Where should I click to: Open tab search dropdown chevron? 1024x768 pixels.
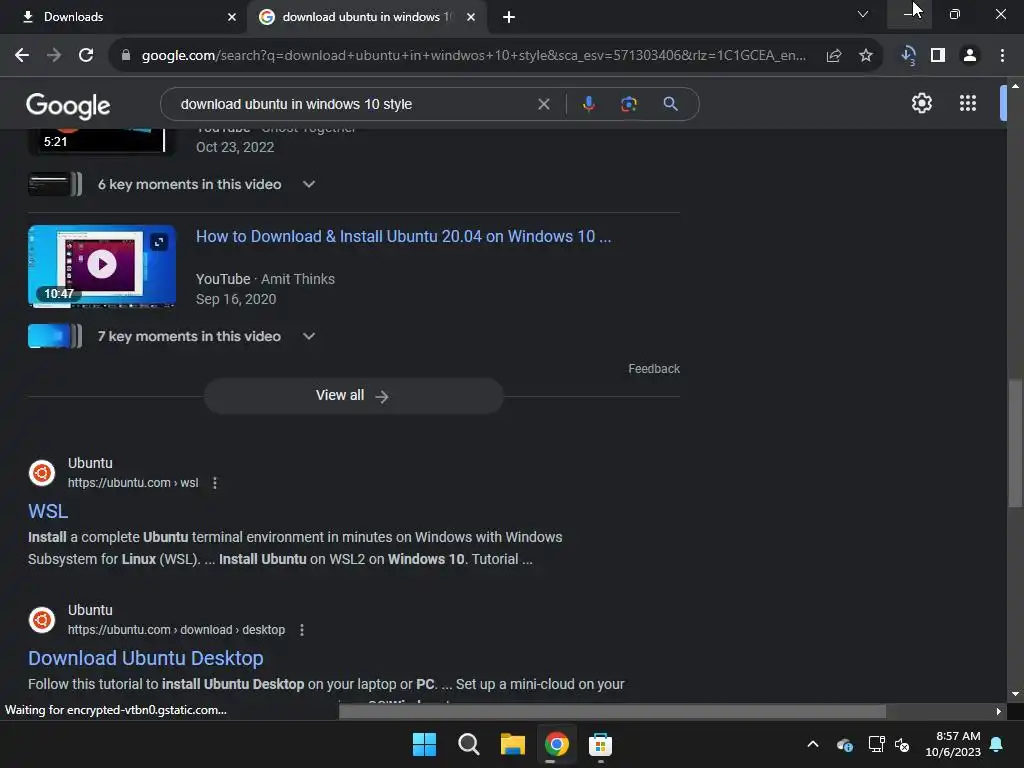tap(863, 14)
